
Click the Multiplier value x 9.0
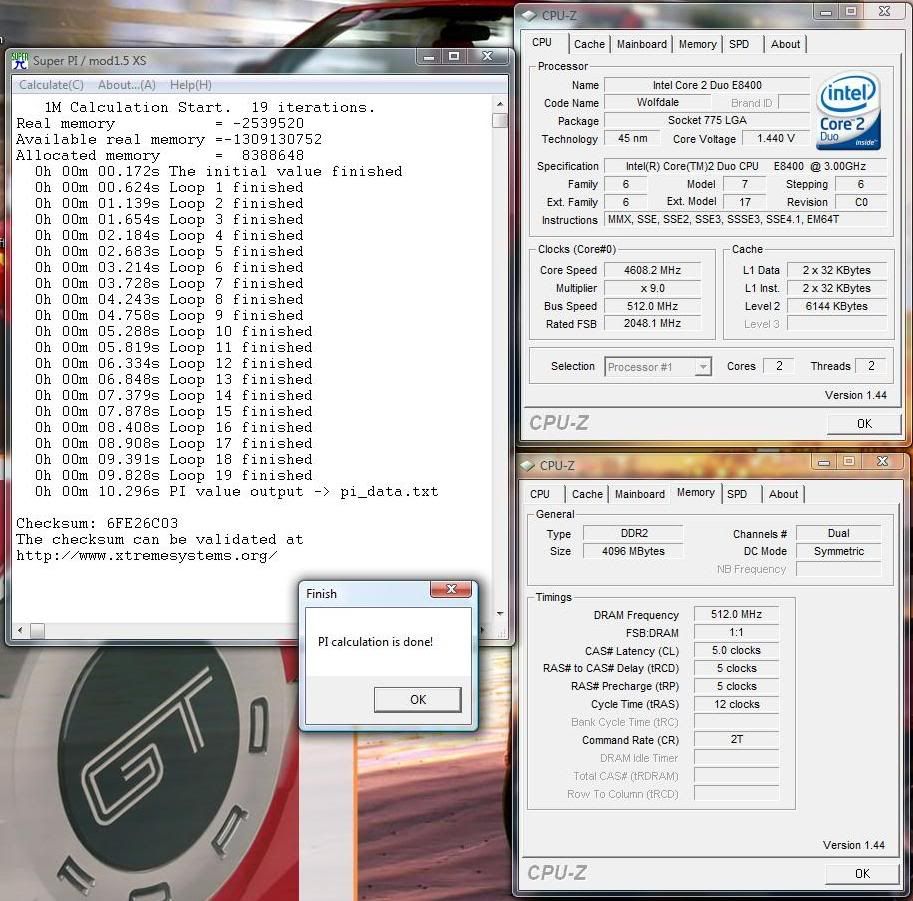pos(652,288)
